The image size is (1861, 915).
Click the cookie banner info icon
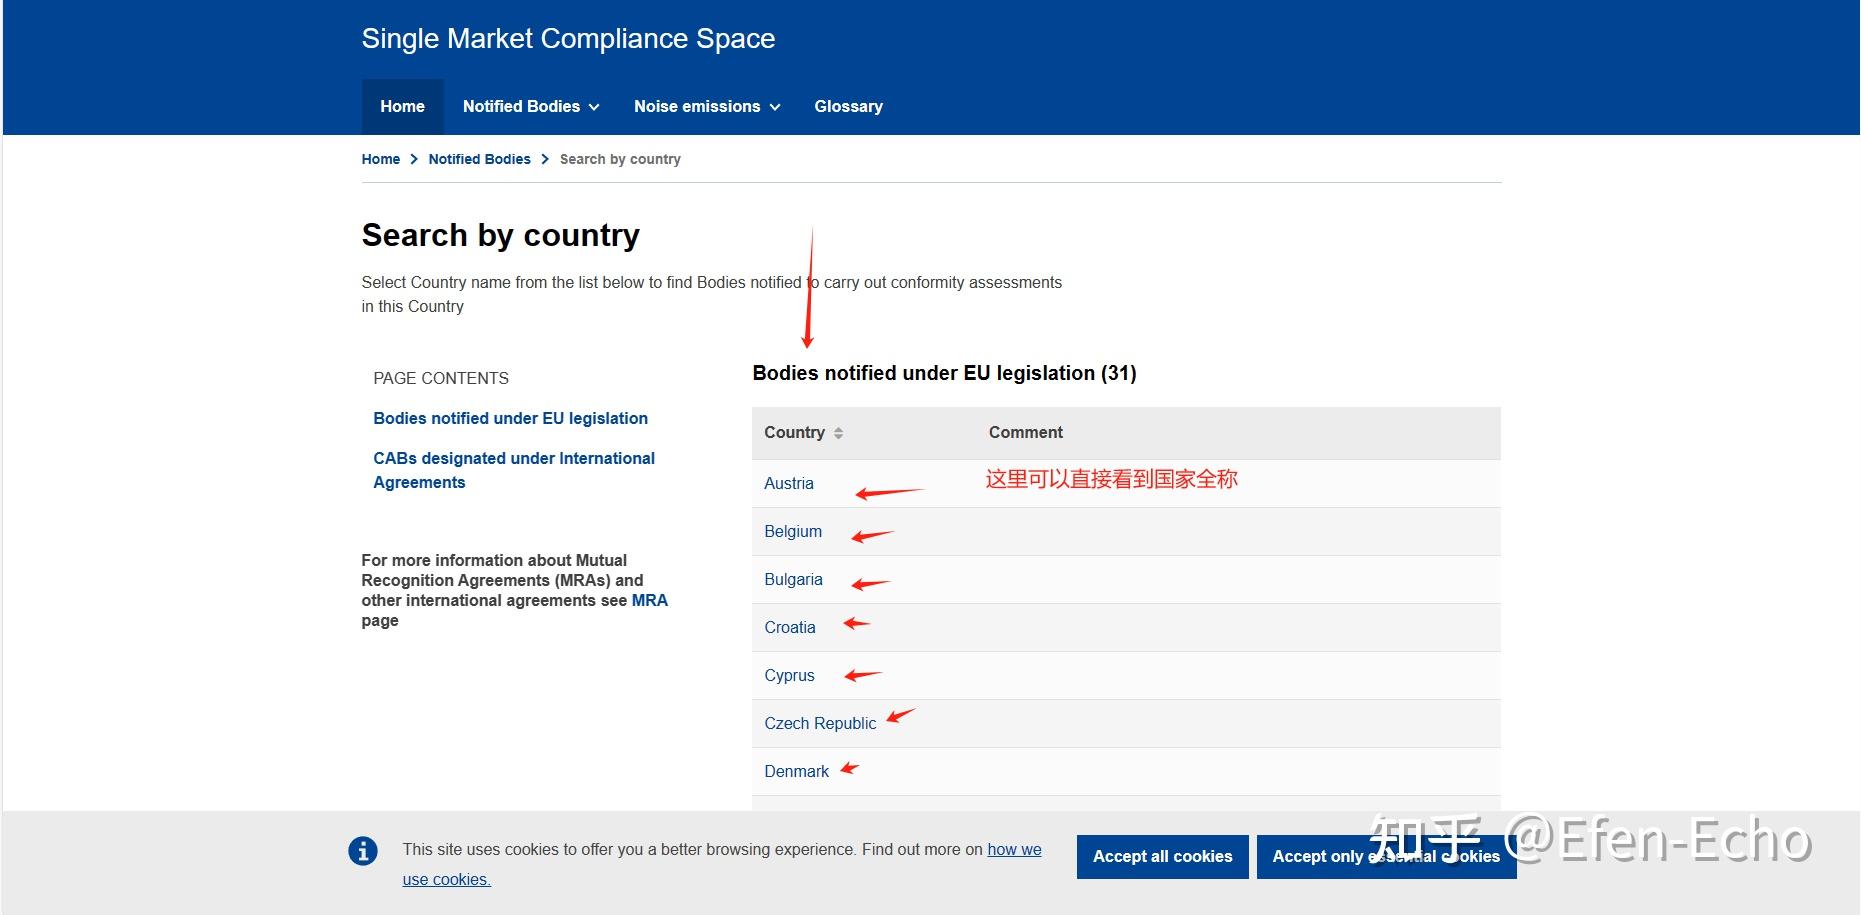(x=363, y=851)
